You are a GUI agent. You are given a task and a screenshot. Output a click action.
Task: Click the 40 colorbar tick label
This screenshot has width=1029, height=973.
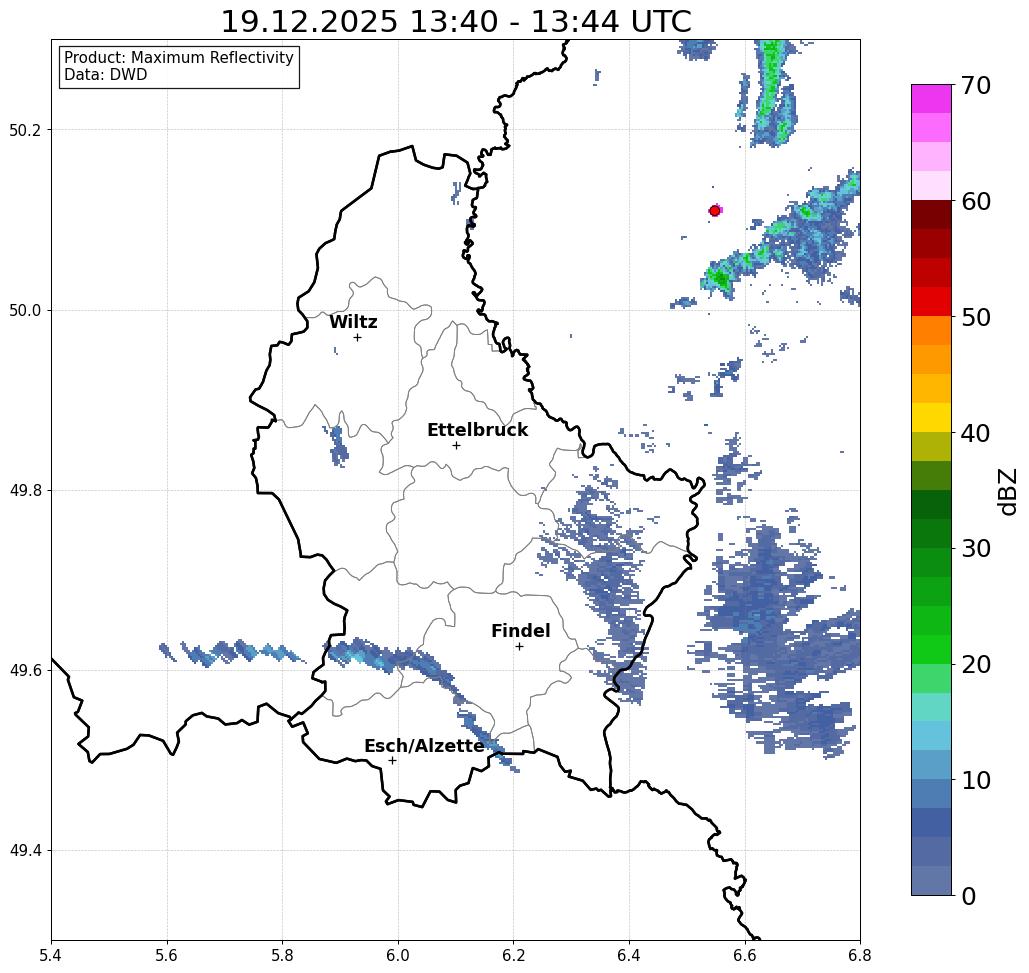(x=975, y=433)
